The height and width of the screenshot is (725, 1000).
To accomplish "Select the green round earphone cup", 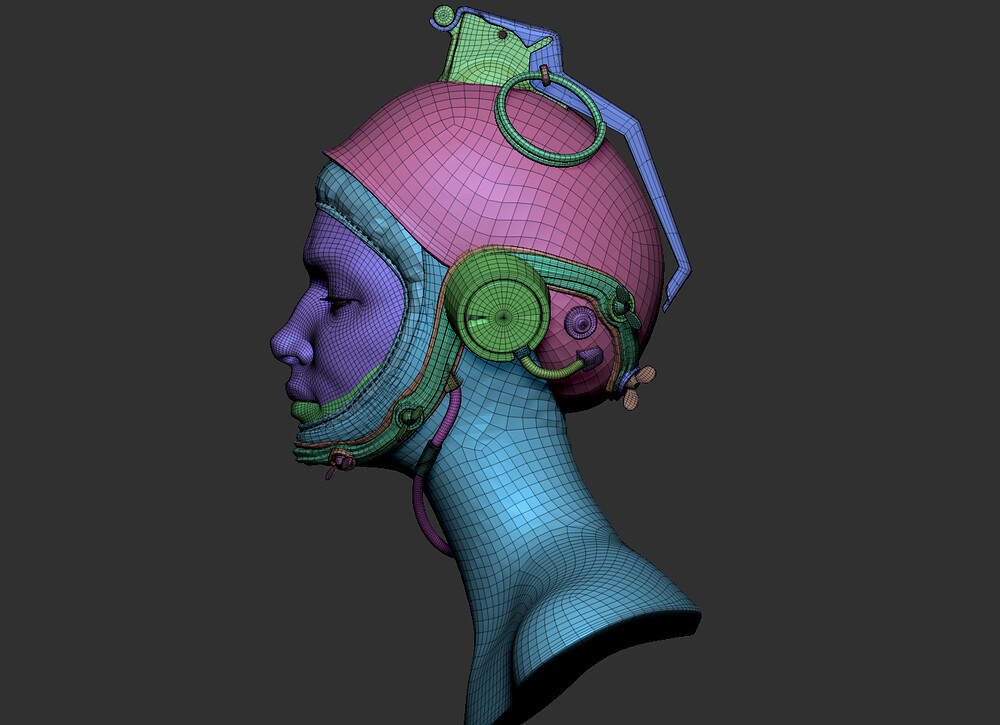I will click(499, 306).
